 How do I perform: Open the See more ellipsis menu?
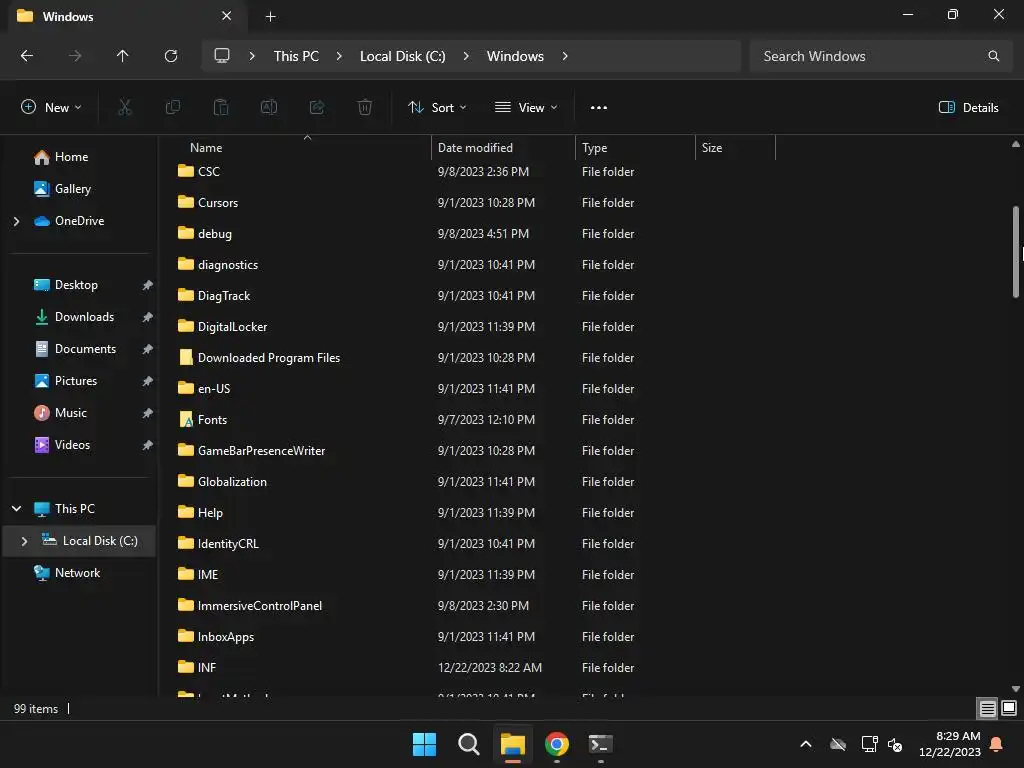point(599,108)
